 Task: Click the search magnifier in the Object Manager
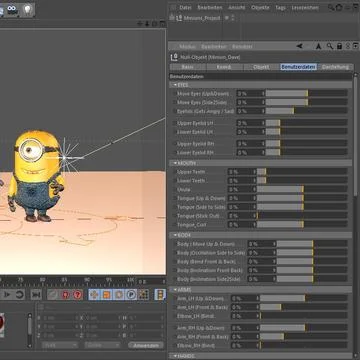tap(331, 7)
